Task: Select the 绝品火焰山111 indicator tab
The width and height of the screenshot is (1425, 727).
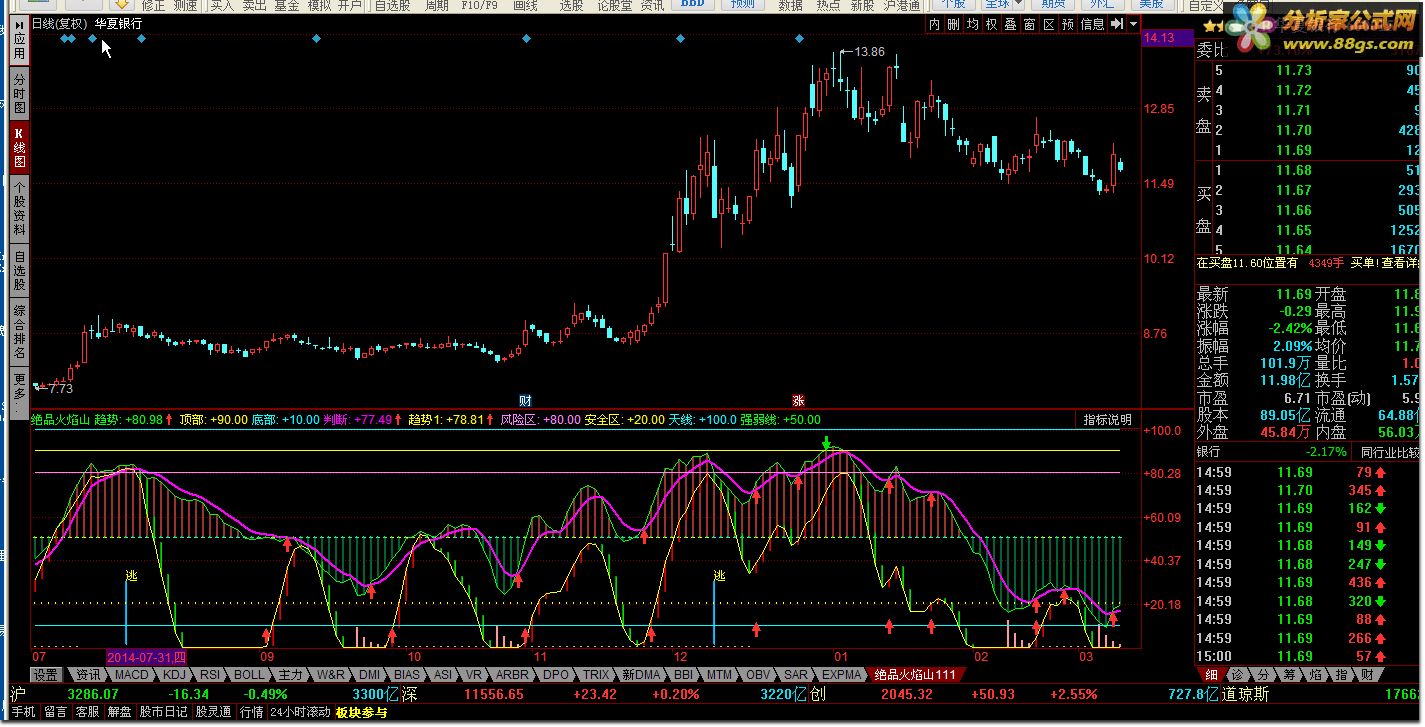Action: (915, 675)
